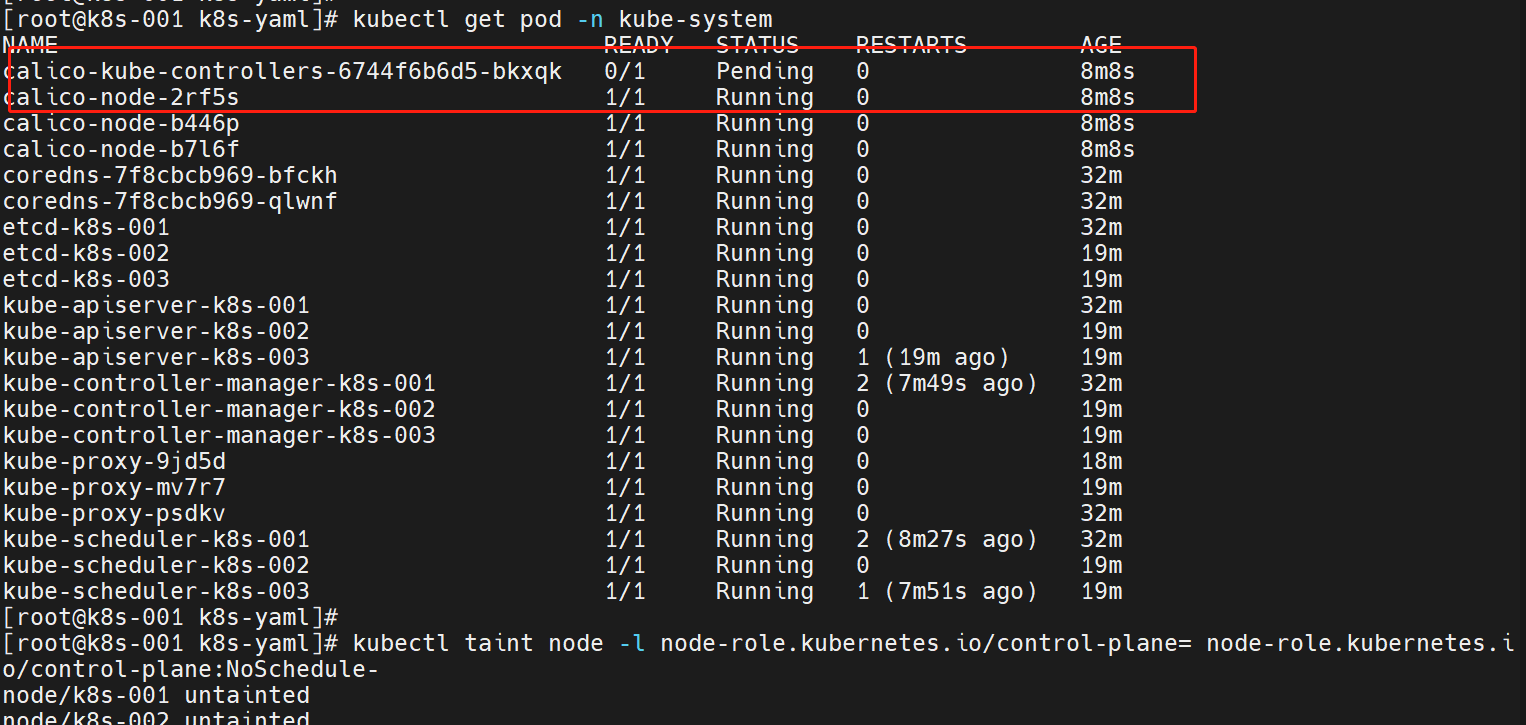Click the "o/control-plane:NoSchedule-" wrapped line
Screen dimensions: 1526x725
coord(191,669)
